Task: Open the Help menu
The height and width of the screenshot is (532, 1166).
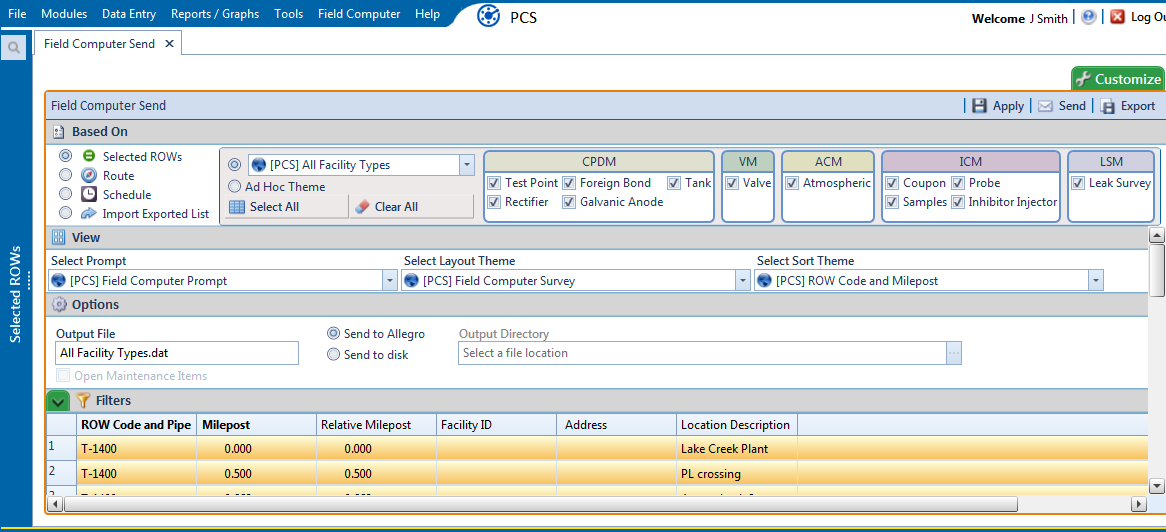Action: pyautogui.click(x=428, y=14)
